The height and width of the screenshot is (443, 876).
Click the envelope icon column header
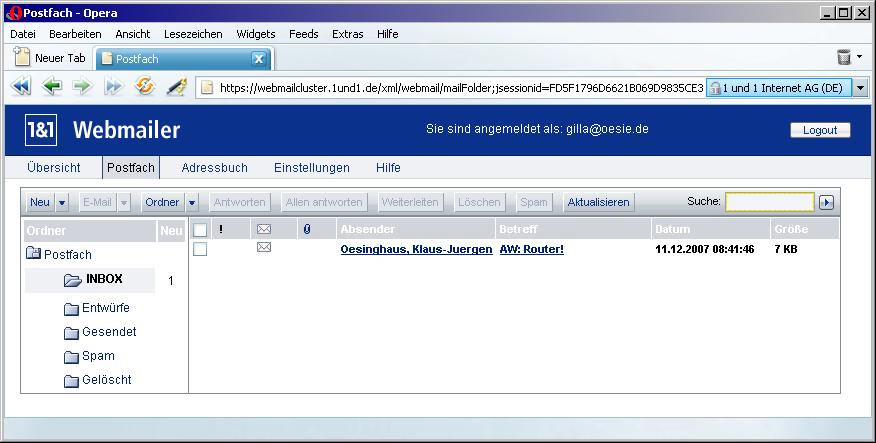[264, 229]
